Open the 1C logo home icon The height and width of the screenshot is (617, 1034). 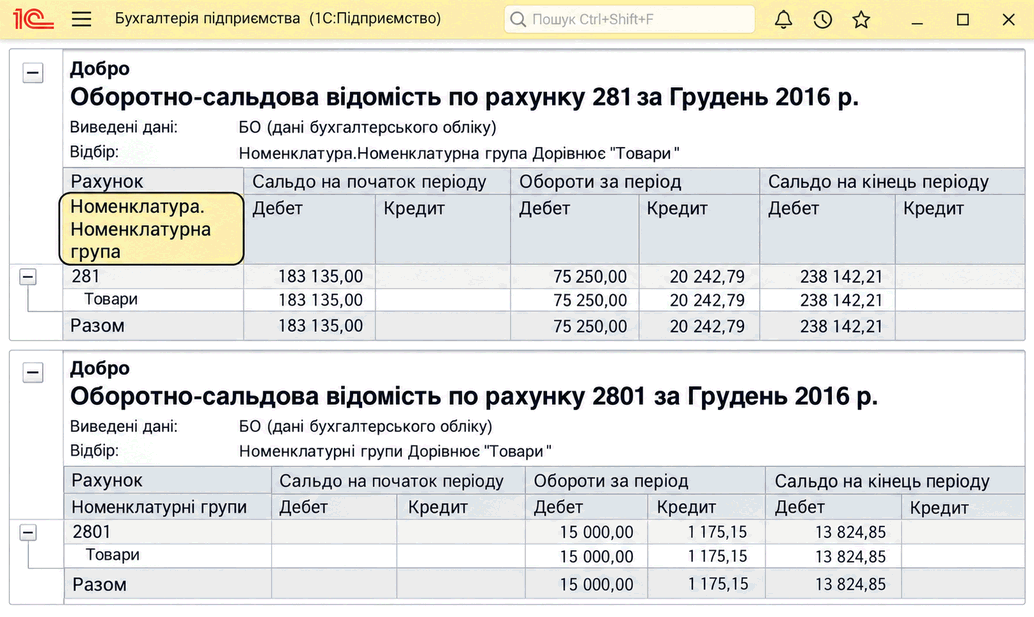coord(32,19)
